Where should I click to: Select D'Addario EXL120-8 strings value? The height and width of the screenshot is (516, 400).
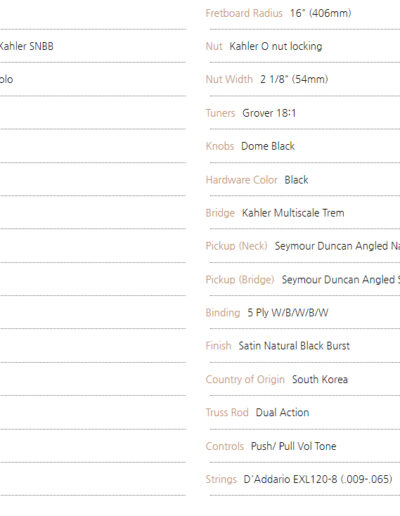click(318, 479)
